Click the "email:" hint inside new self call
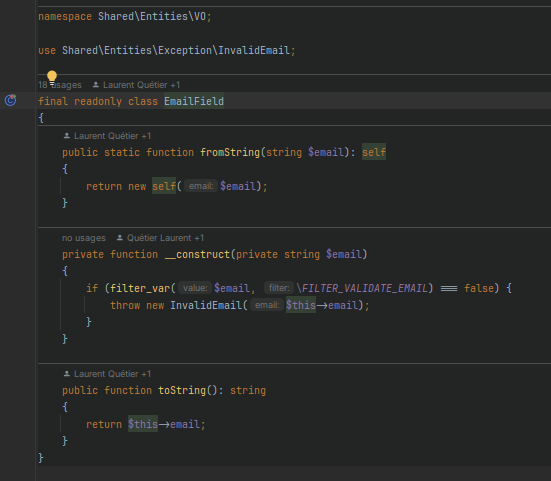 201,186
